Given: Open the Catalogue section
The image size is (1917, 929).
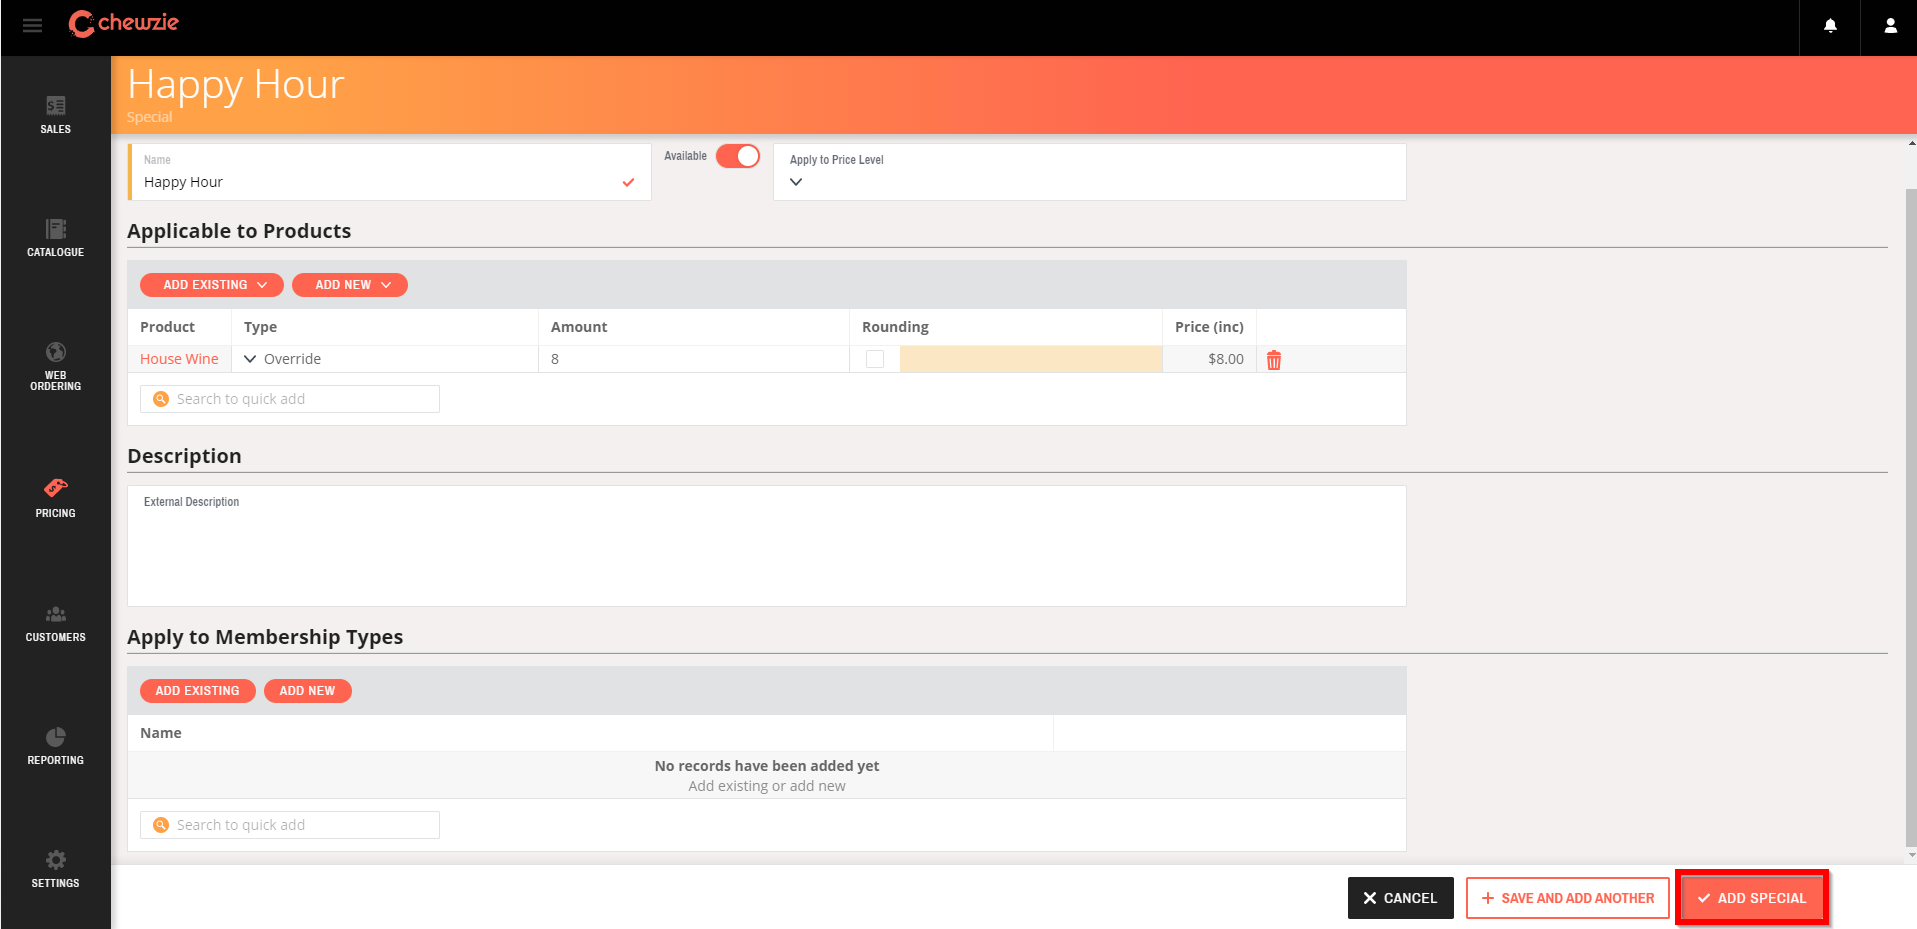Looking at the screenshot, I should tap(56, 238).
